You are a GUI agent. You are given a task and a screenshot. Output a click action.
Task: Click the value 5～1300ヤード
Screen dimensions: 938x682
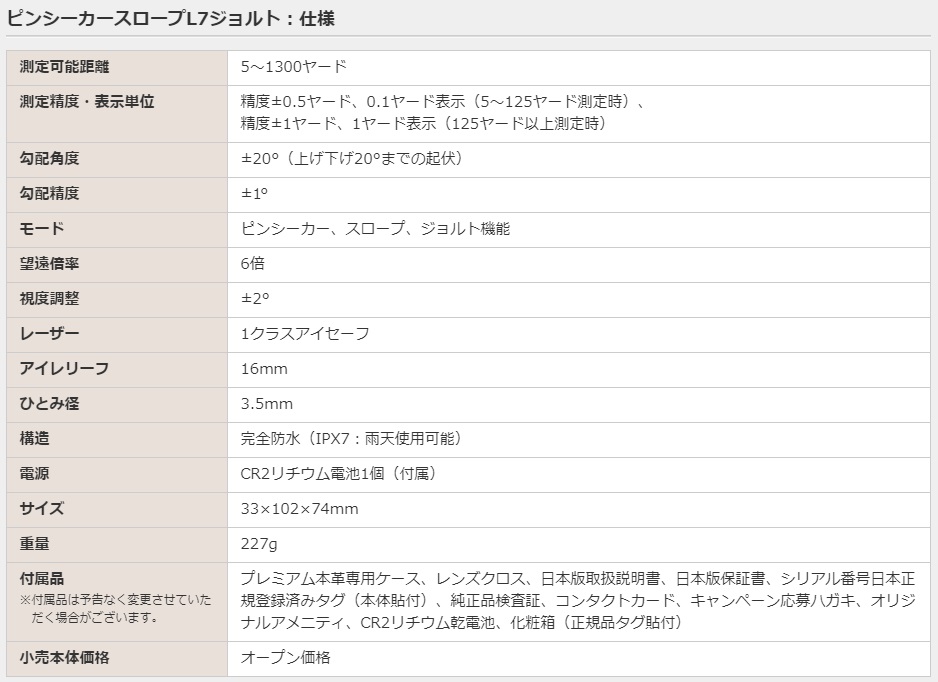click(294, 66)
